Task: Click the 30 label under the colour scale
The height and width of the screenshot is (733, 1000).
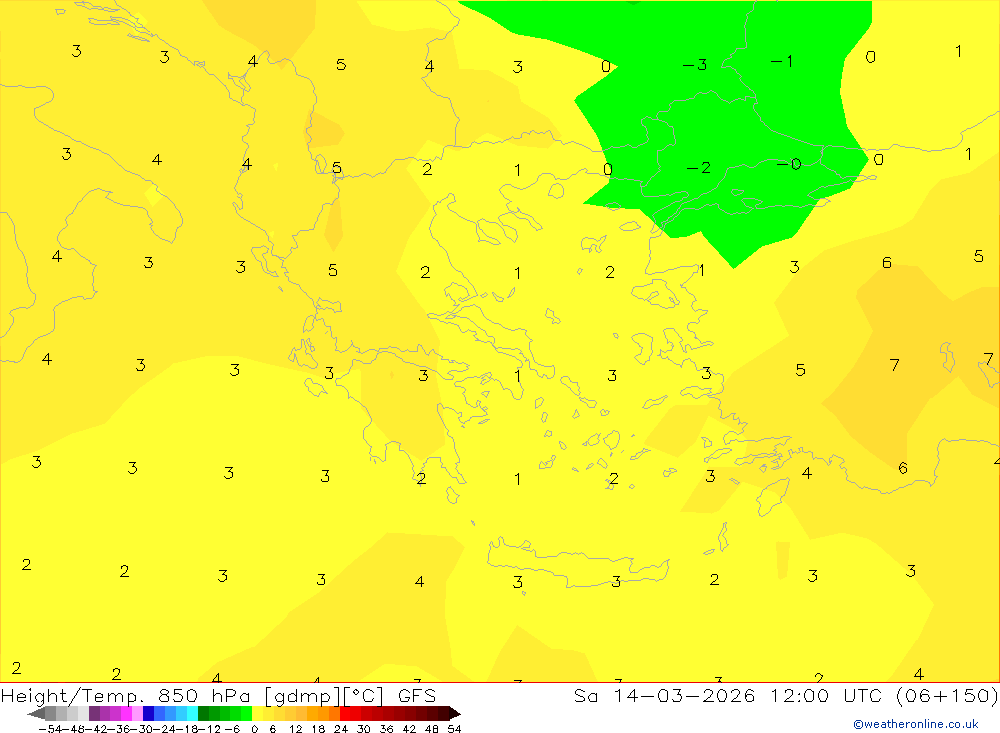Action: click(364, 729)
